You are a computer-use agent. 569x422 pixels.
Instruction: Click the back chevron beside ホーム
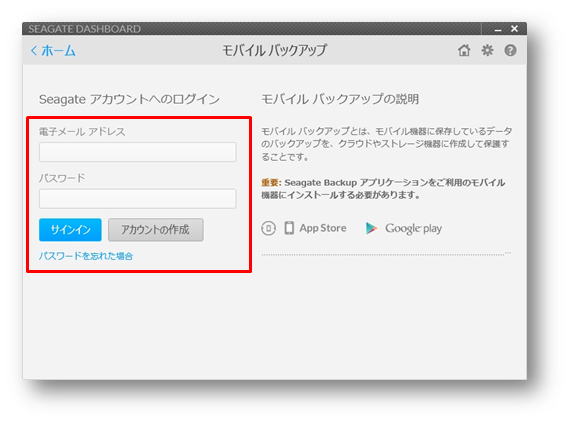(x=34, y=50)
